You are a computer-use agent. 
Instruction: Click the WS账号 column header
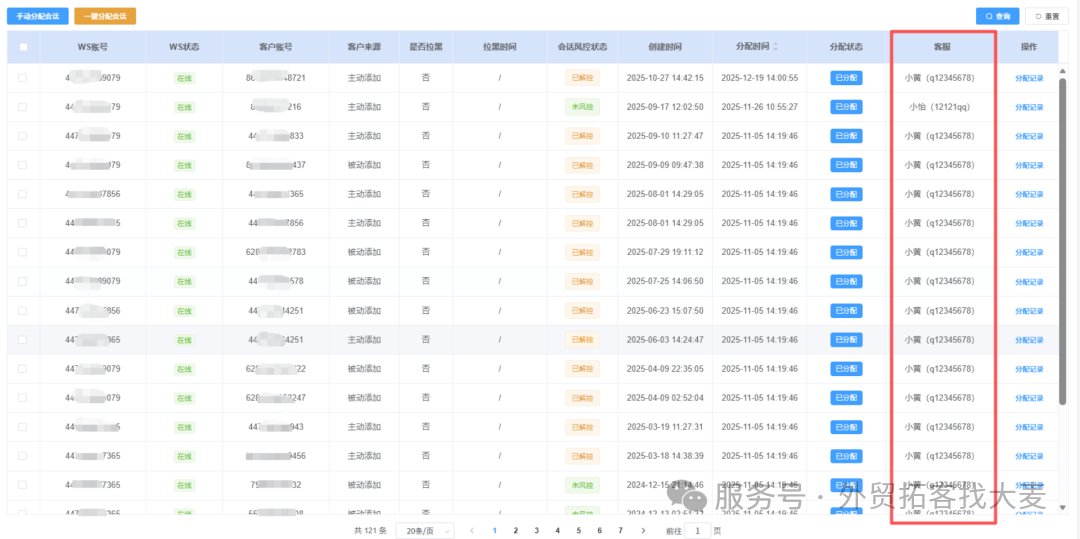pos(93,47)
